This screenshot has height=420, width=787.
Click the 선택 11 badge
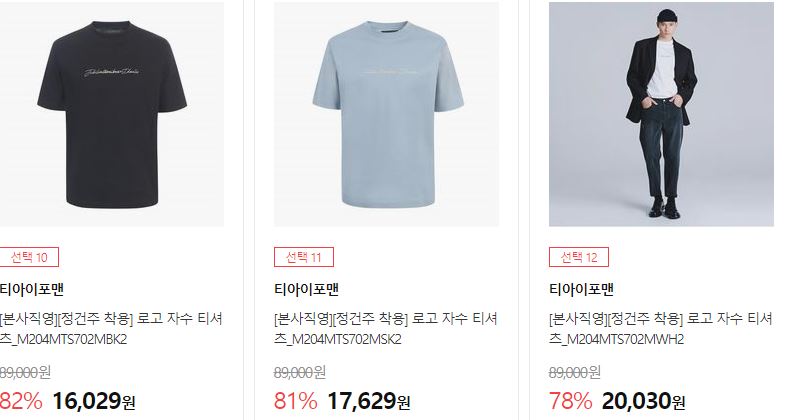304,257
